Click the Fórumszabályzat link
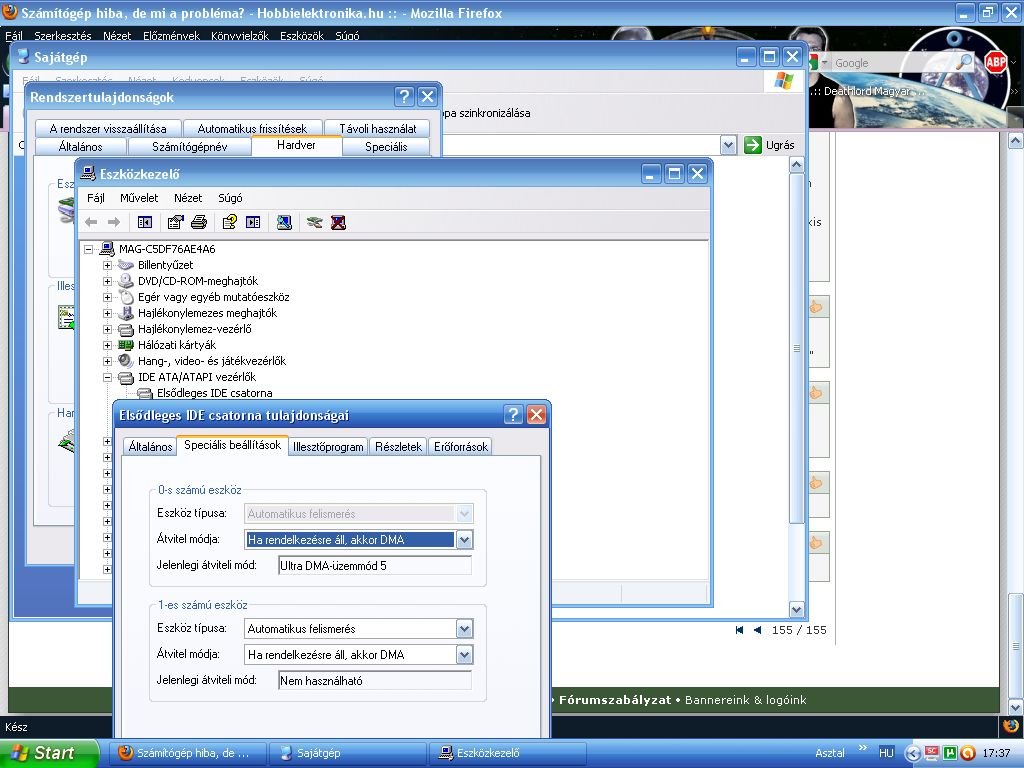 tap(615, 700)
